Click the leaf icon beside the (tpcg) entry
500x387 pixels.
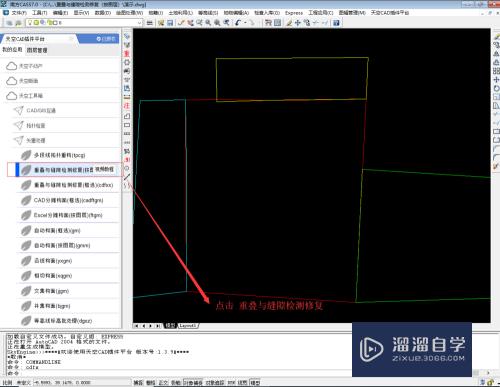tap(26, 155)
